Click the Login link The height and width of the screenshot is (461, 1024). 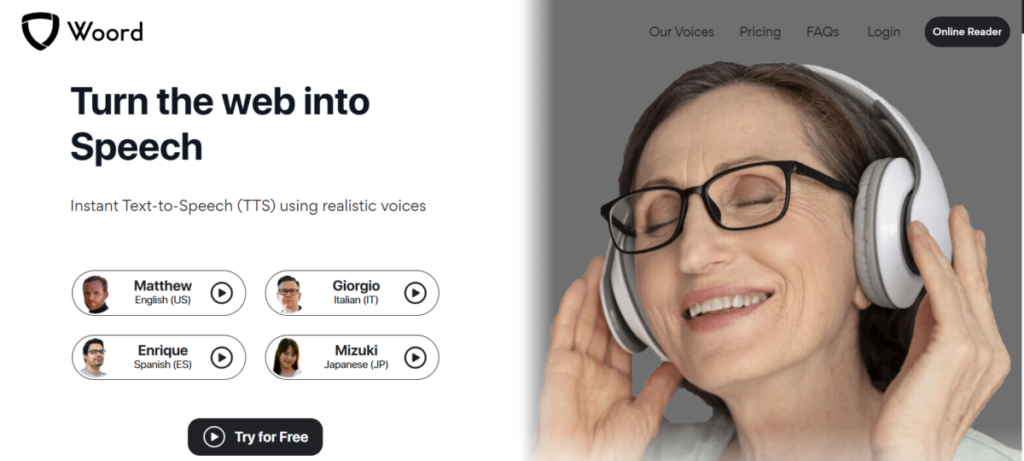click(x=884, y=32)
